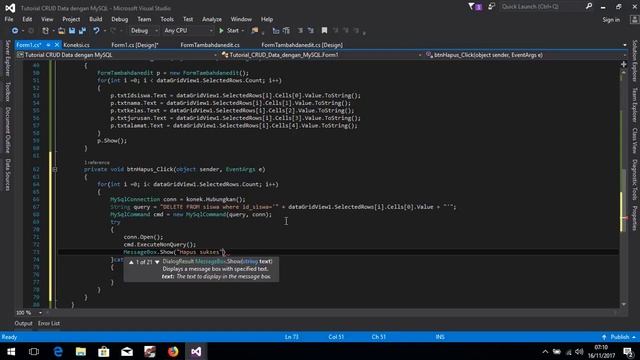Screen dimensions: 640x360
Task: Click the account avatar icon near Sign in
Action: point(634,19)
